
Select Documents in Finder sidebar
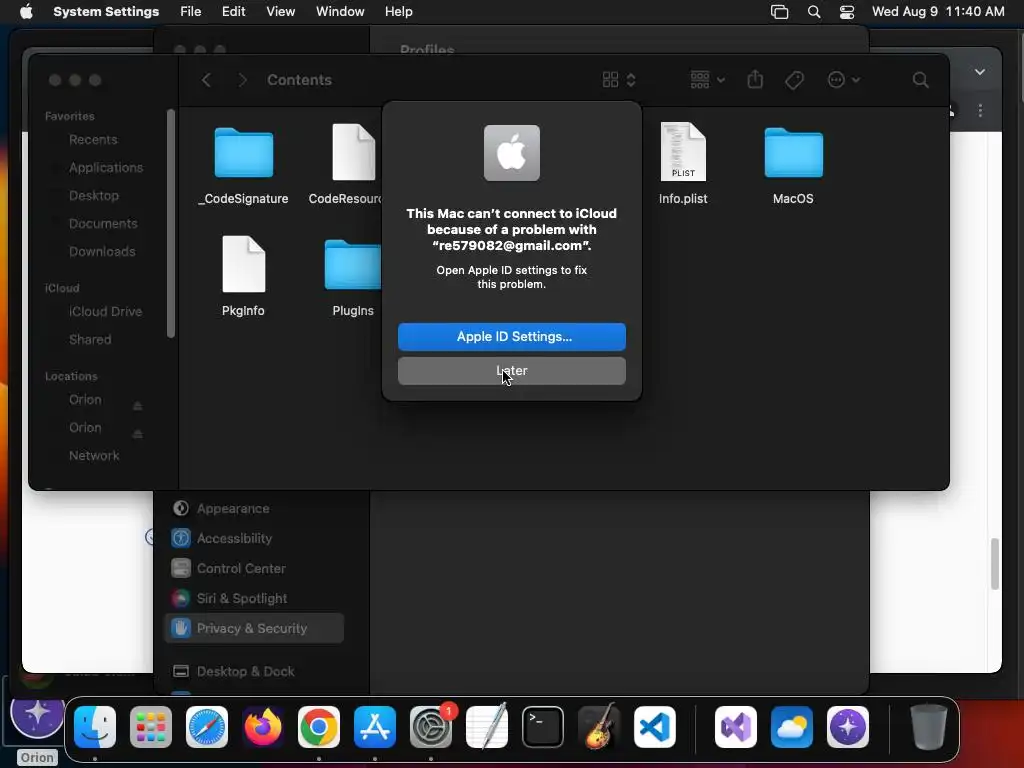(103, 224)
